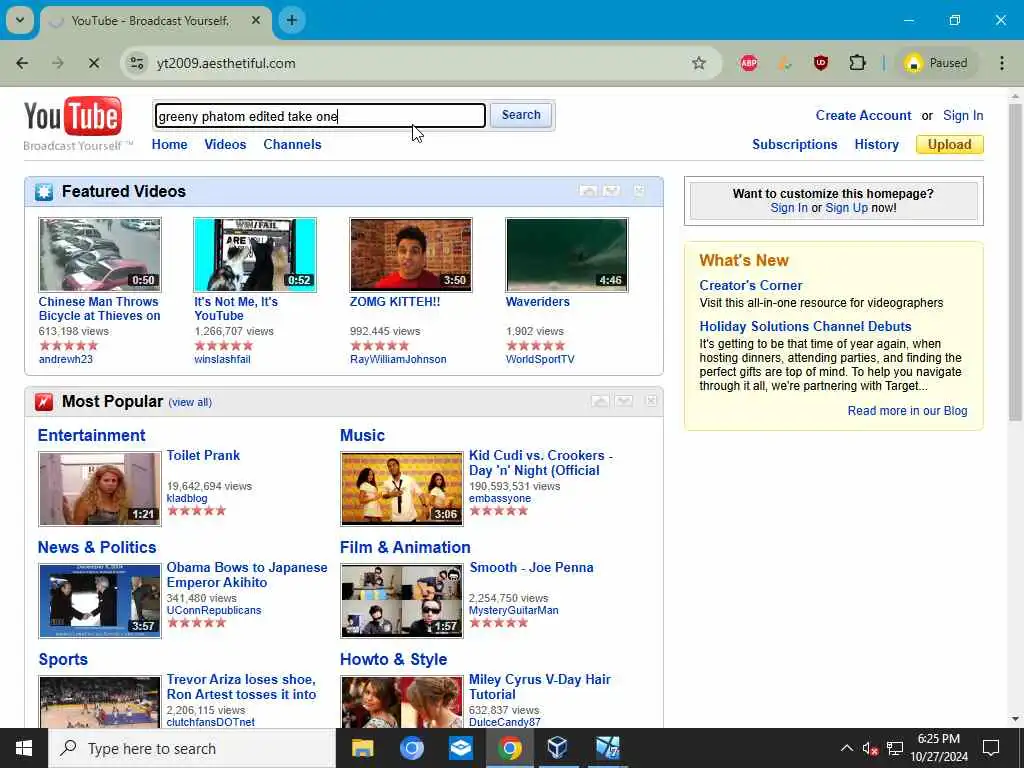Open Waveriders video thumbnail
Screen dimensions: 1024x768
(x=567, y=255)
